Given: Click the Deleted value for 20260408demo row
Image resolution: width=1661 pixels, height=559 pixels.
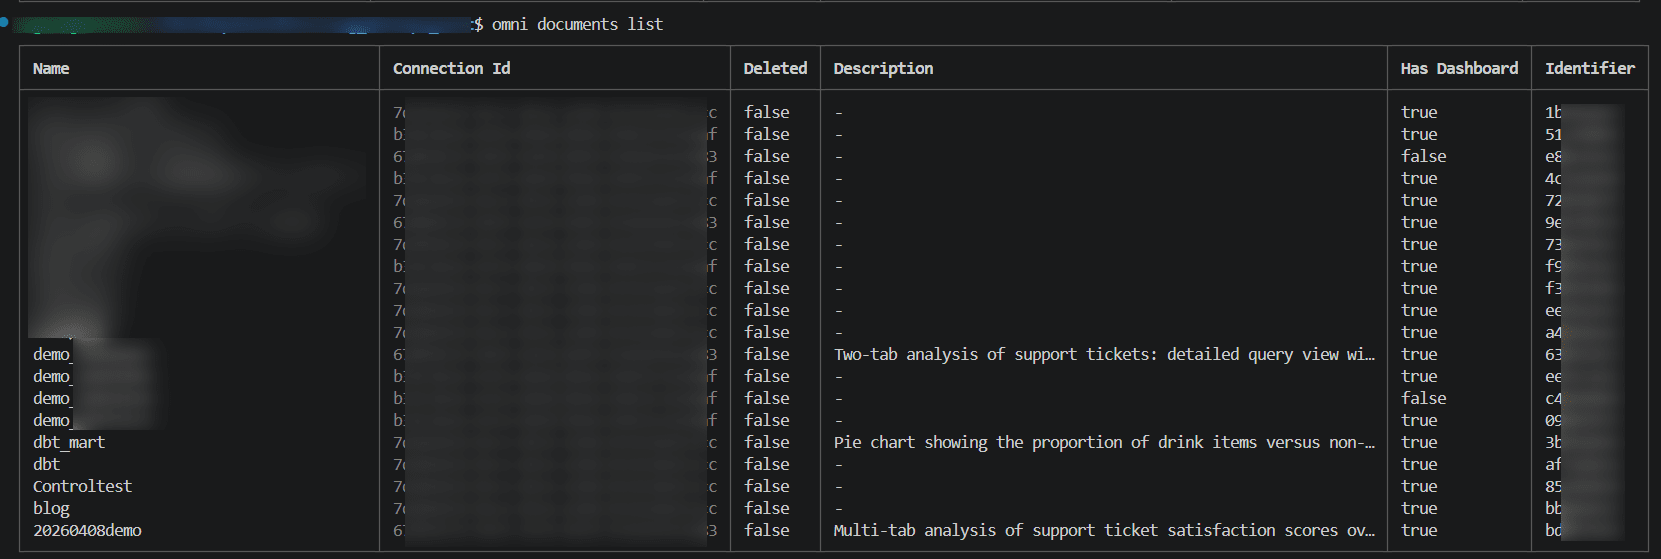Looking at the screenshot, I should [767, 530].
